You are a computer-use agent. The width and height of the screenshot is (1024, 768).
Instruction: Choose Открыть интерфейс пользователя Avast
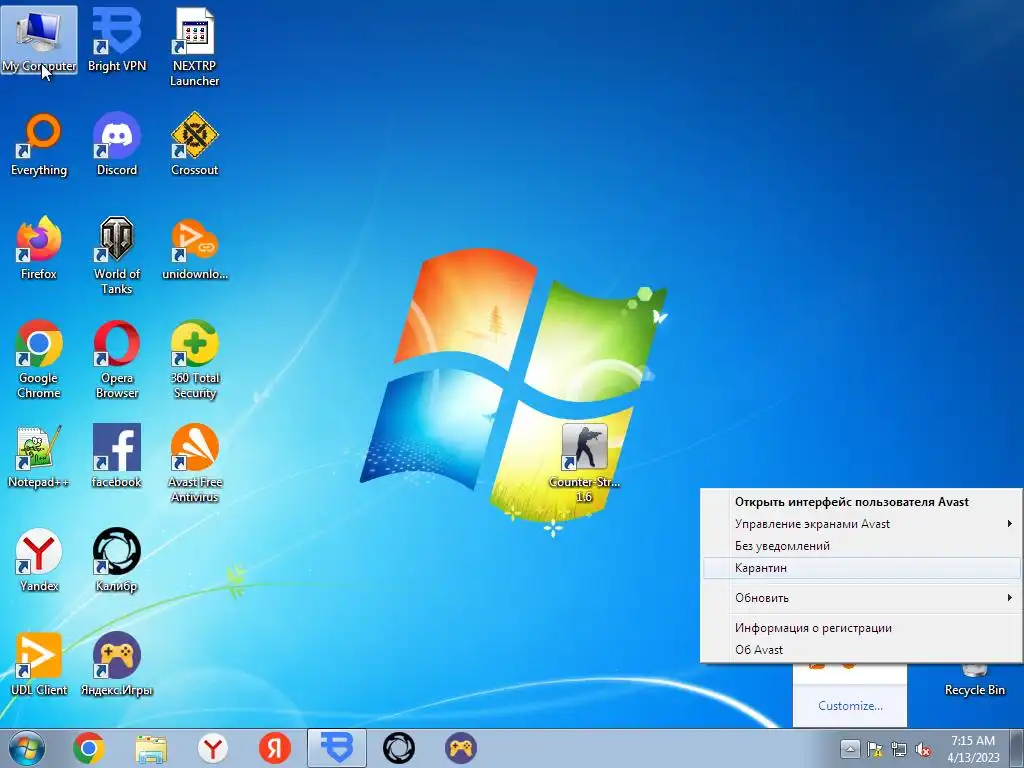861,502
